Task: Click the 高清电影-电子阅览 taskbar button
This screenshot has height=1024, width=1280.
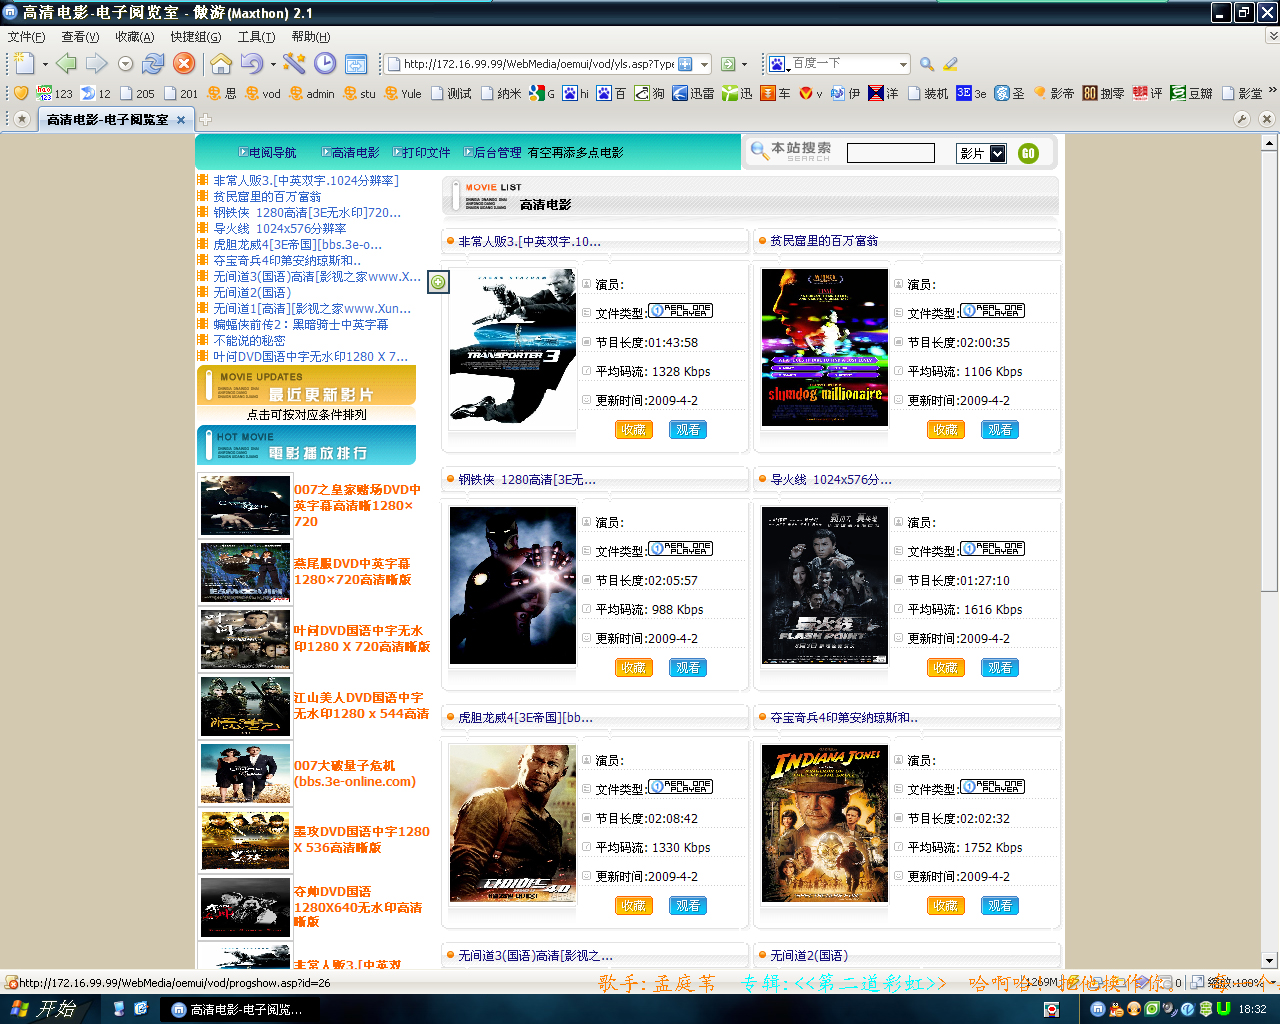Action: pos(238,1009)
